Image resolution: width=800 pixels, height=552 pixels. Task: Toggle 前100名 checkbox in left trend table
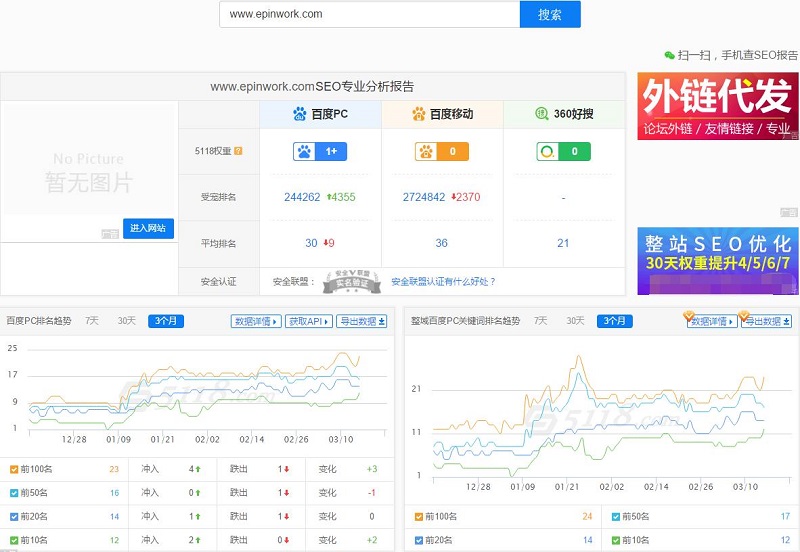coord(14,469)
